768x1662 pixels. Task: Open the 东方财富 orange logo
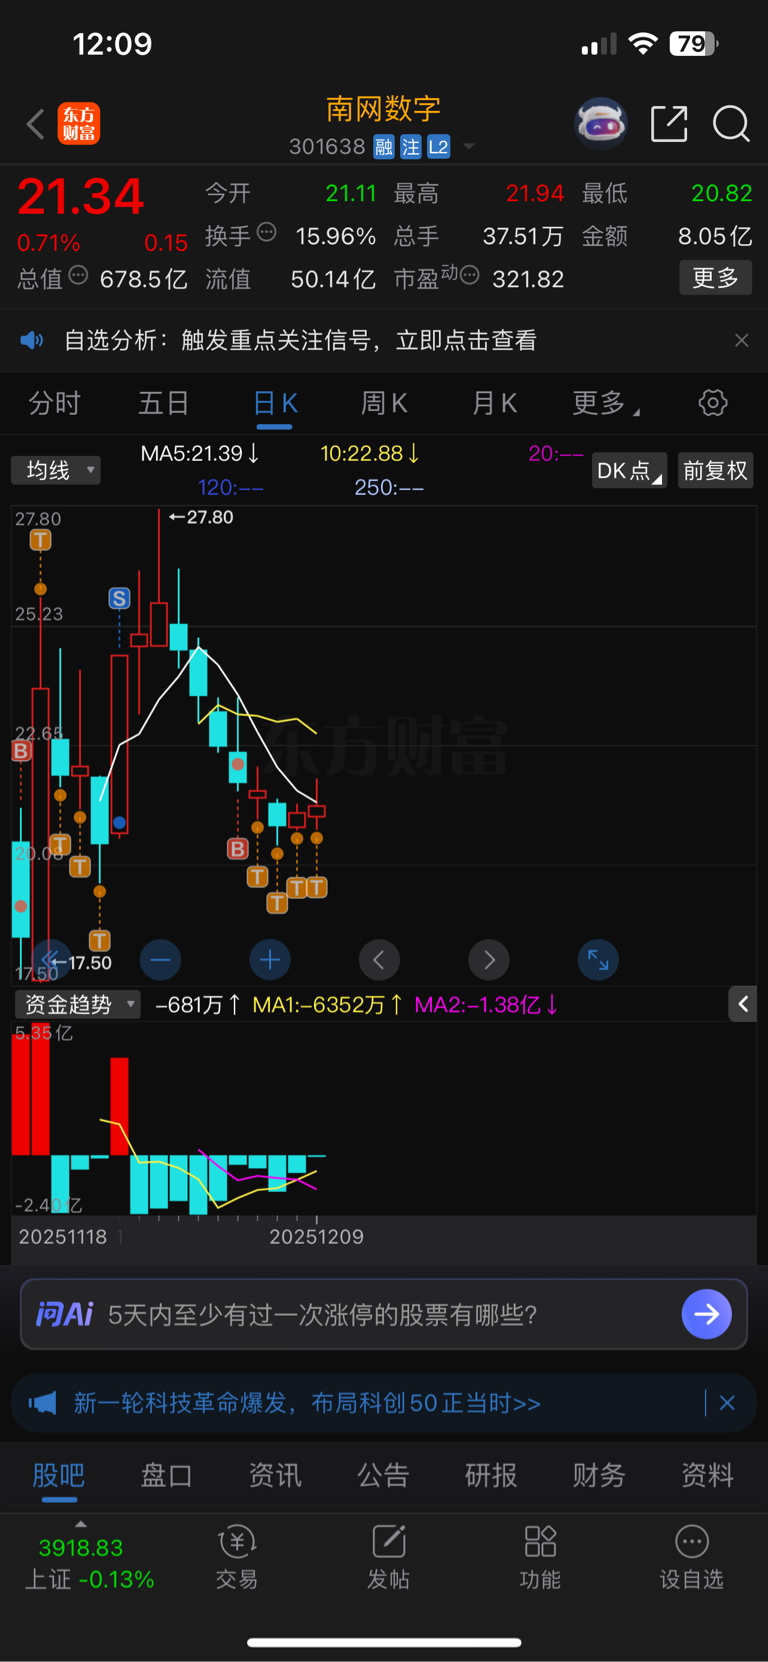[79, 124]
